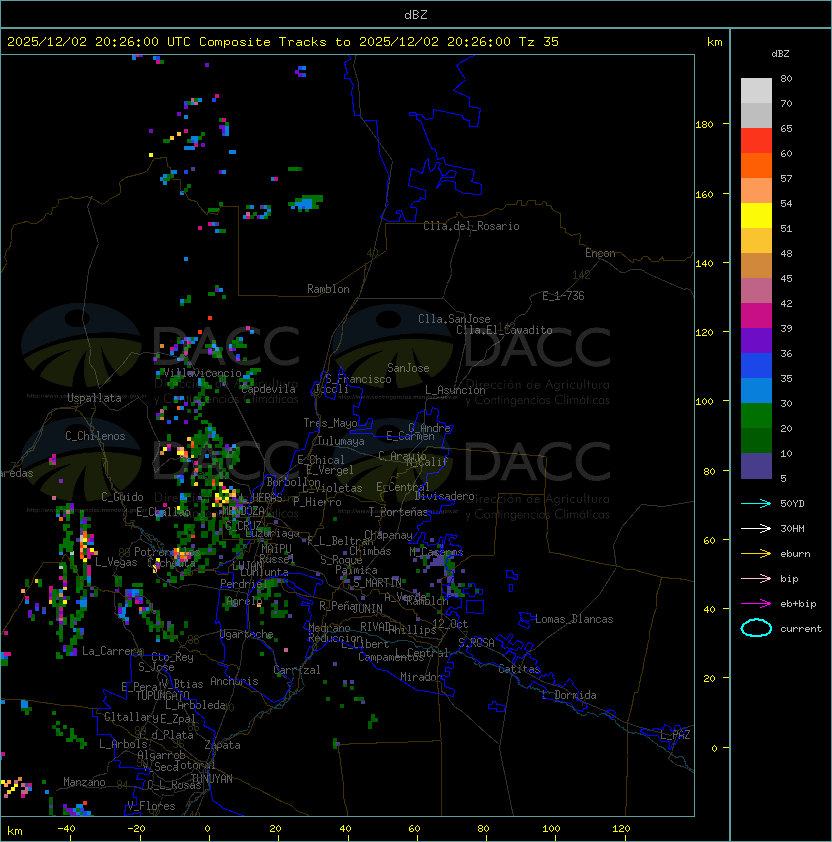Click the light gray top legend swatch

click(x=756, y=90)
